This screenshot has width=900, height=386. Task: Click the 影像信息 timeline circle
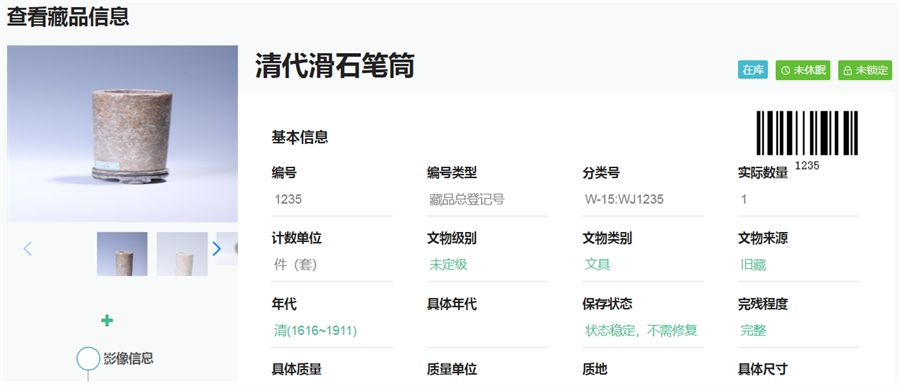click(88, 358)
